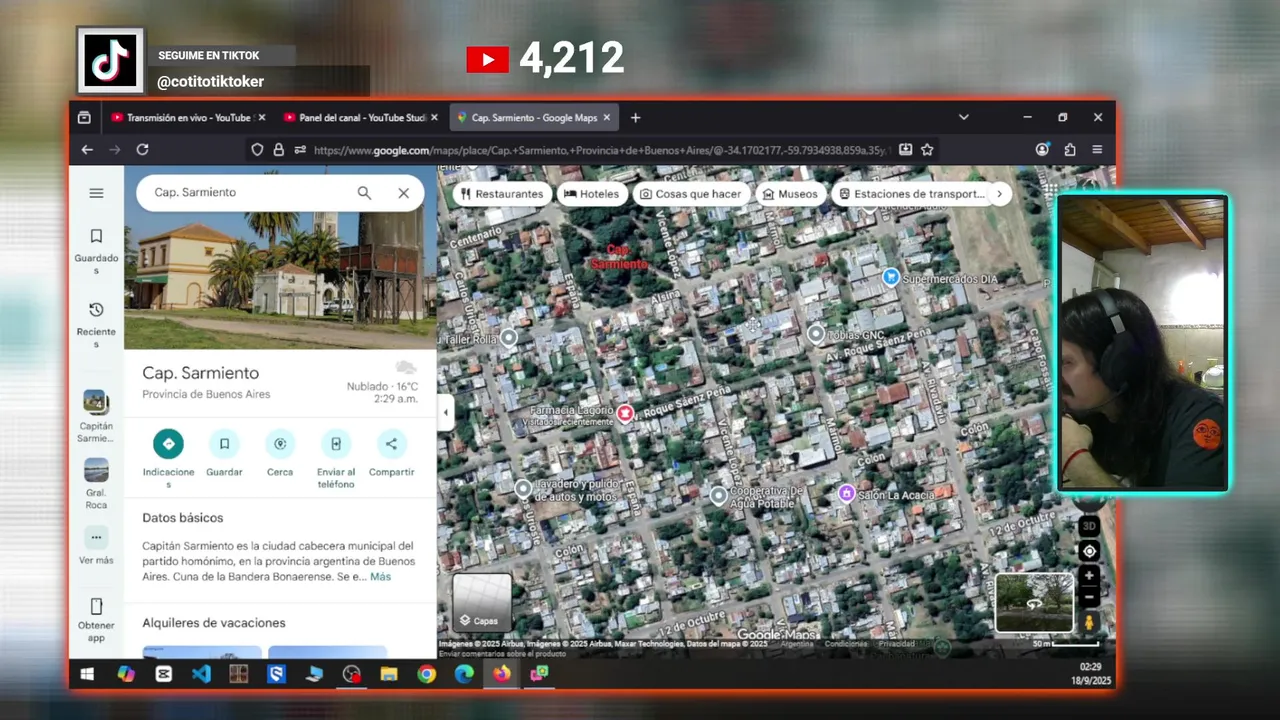Click the browser back arrow

pyautogui.click(x=87, y=150)
